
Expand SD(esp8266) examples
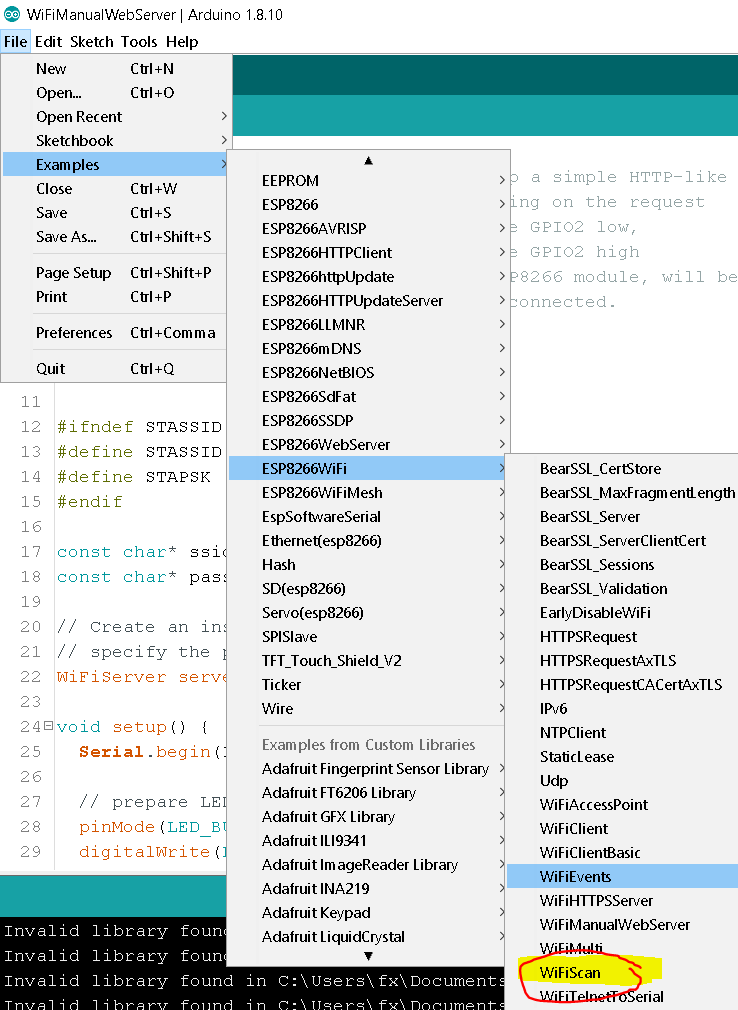368,588
